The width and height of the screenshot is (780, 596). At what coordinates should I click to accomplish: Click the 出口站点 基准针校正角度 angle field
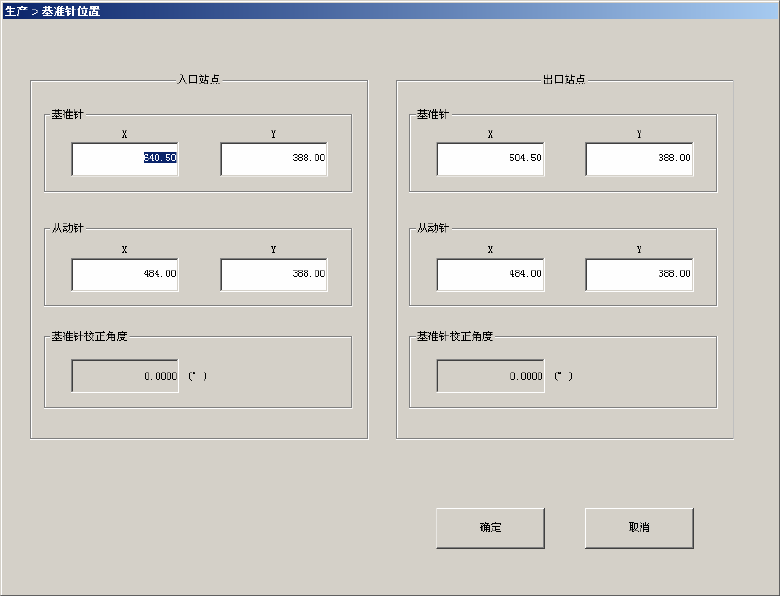coord(490,376)
